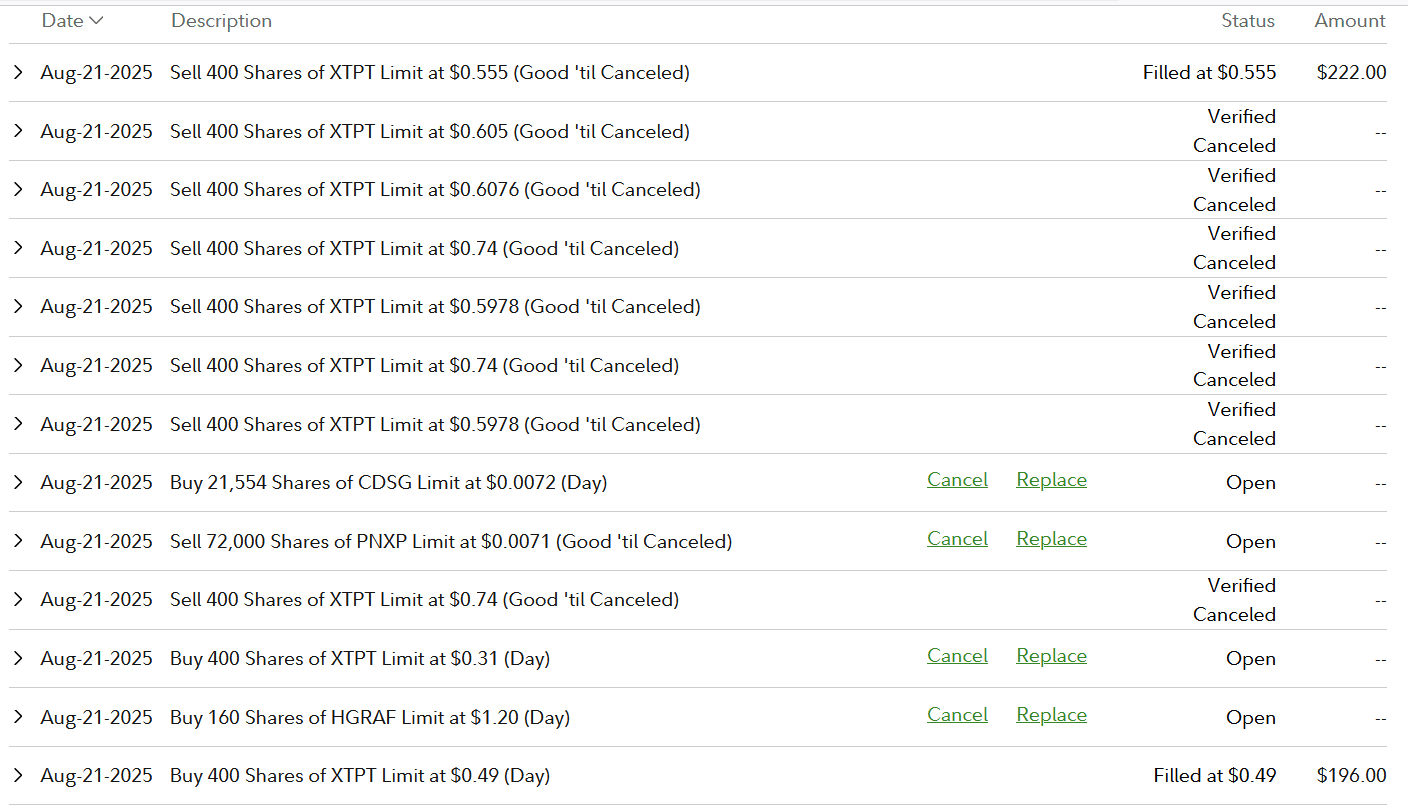Screen dimensions: 1408x808
Task: Expand the XTPT buy order filled at $0.49
Action: point(18,776)
